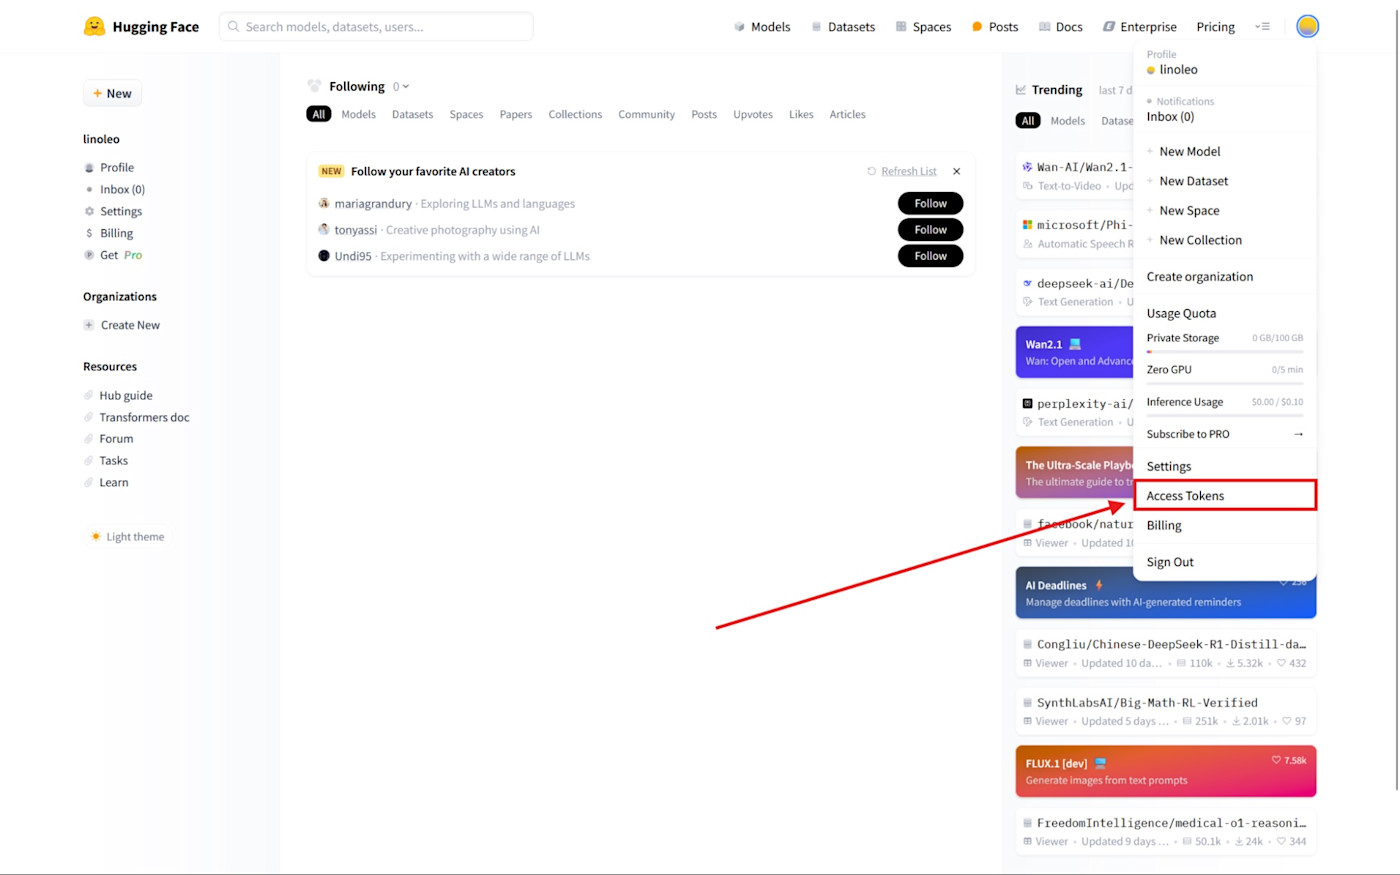Select the Spaces feed filter tab

[466, 114]
